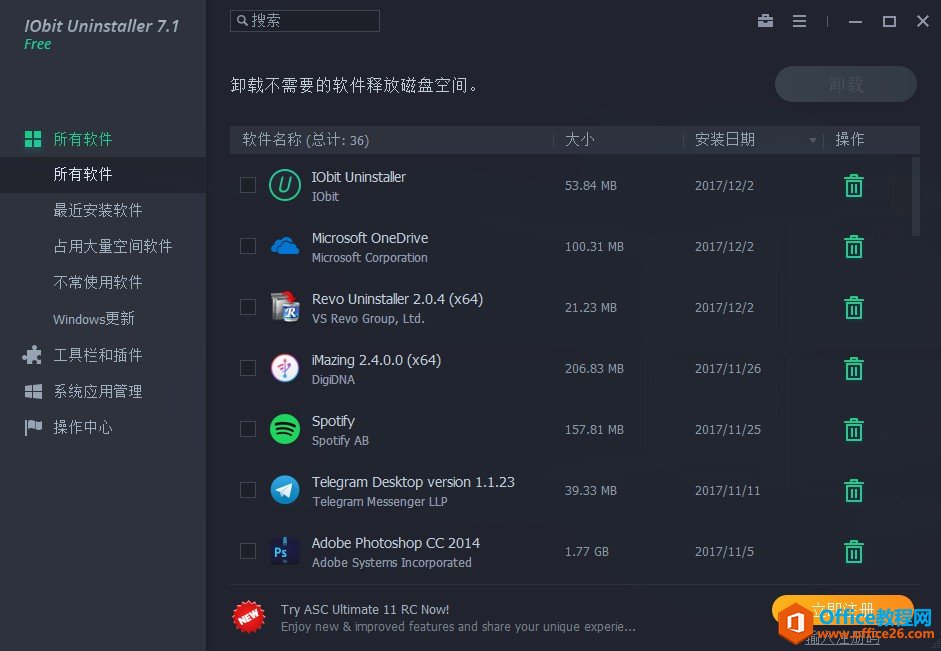Image resolution: width=941 pixels, height=651 pixels.
Task: Click the puzzle piece plugins icon
Action: 32,355
